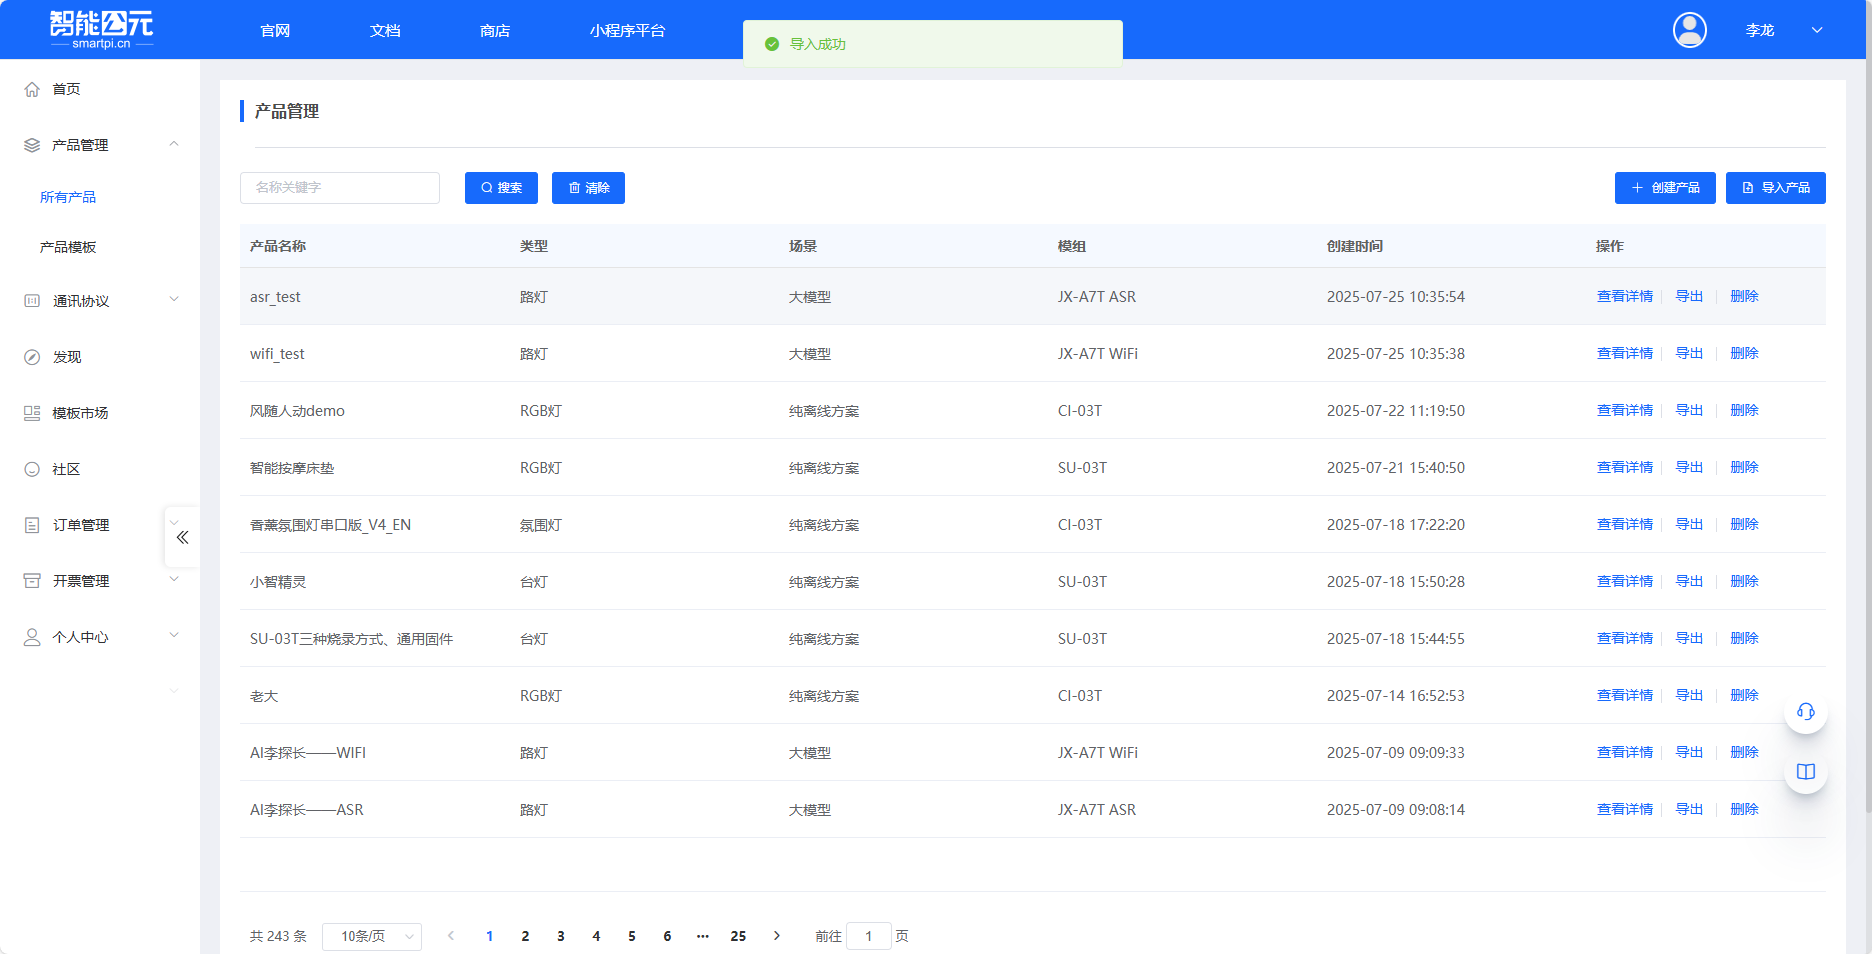Open the customer service headset icon
Viewport: 1872px width, 954px height.
(x=1805, y=712)
